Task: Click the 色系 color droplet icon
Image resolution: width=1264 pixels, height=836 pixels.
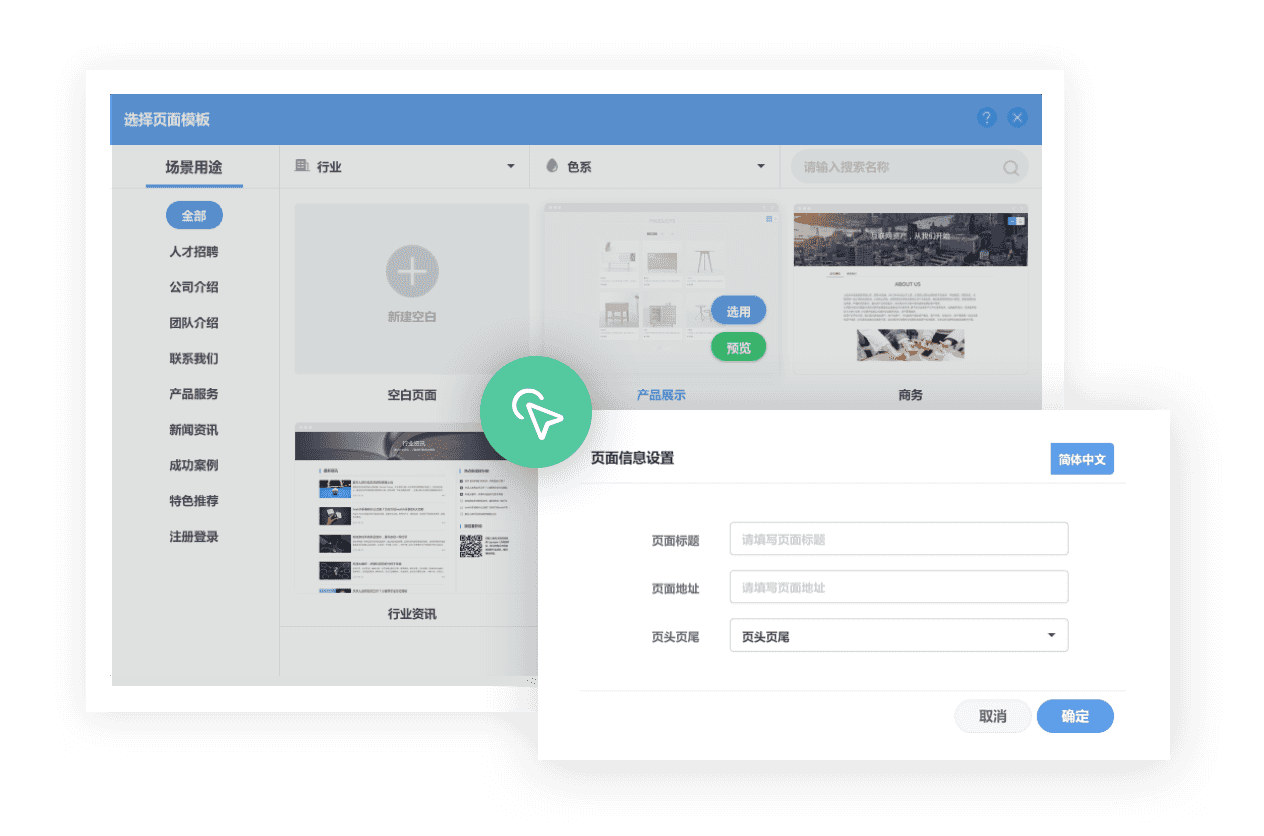Action: (552, 166)
